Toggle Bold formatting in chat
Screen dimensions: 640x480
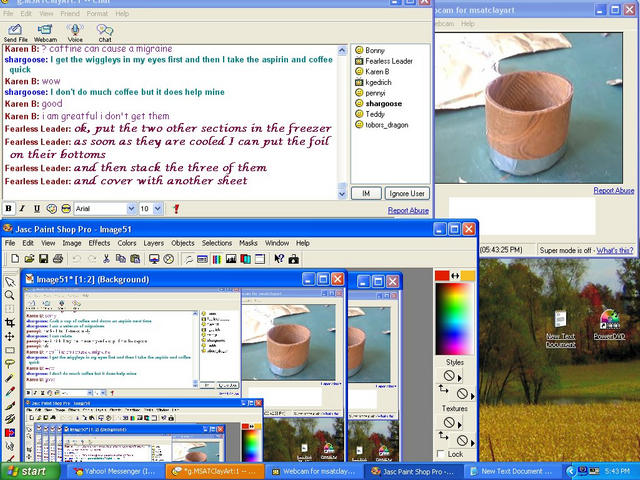(x=8, y=209)
